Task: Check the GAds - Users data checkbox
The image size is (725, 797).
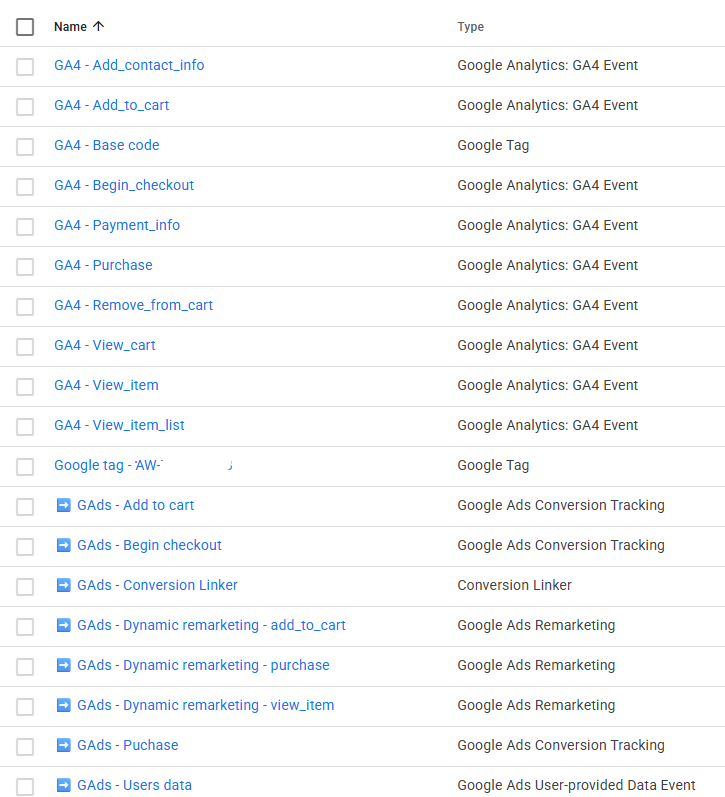Action: [25, 787]
